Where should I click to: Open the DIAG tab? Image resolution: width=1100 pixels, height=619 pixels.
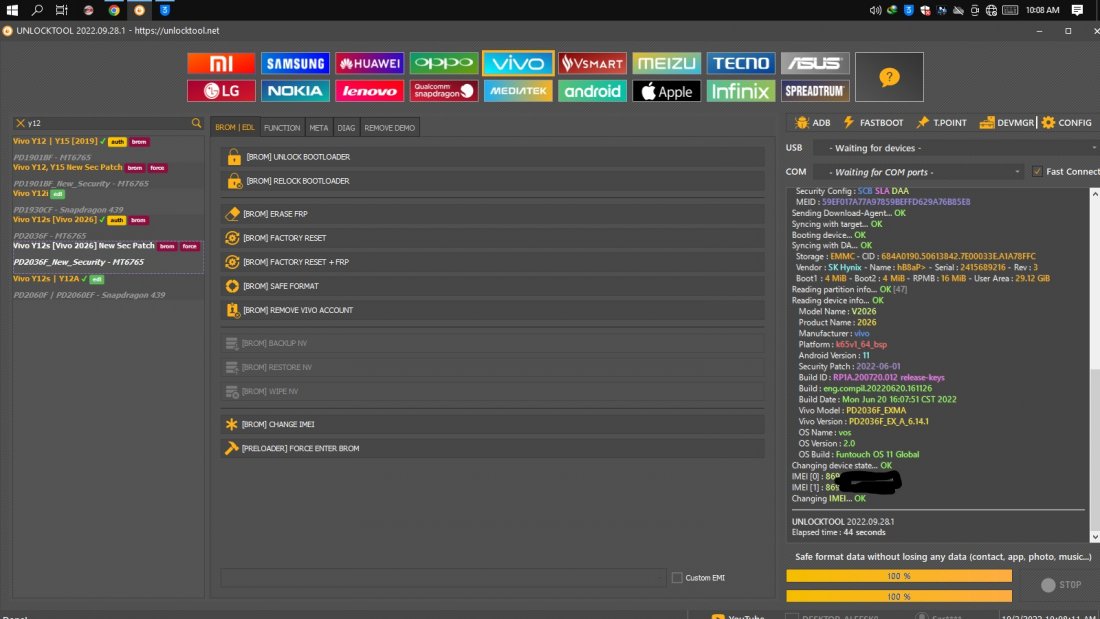click(347, 128)
